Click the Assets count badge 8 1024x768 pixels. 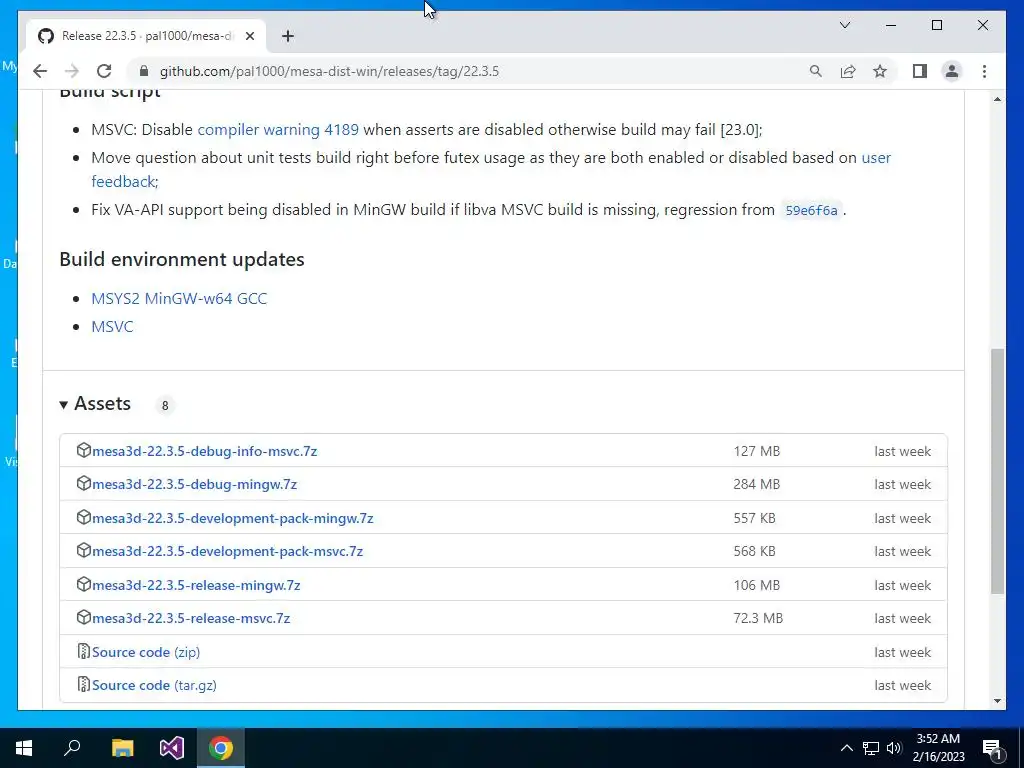(x=165, y=406)
